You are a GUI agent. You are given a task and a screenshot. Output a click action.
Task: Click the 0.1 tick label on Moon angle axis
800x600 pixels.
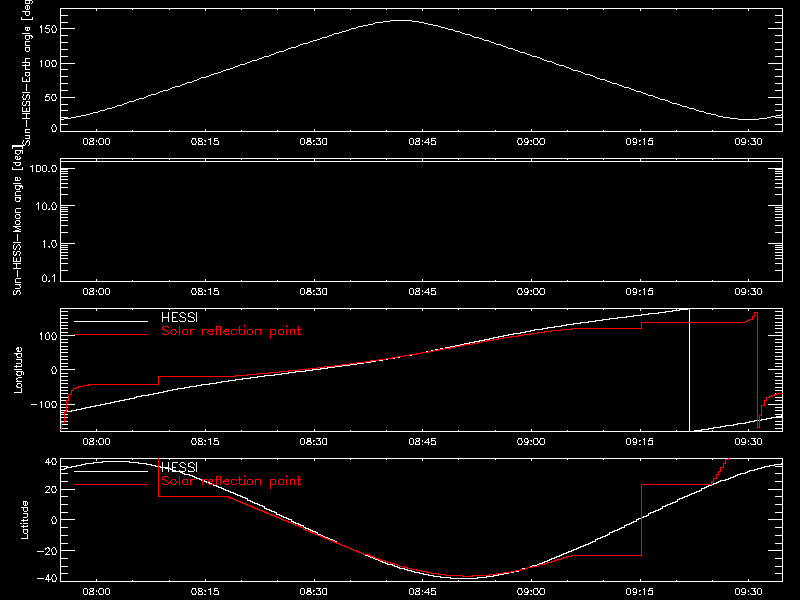pyautogui.click(x=49, y=278)
